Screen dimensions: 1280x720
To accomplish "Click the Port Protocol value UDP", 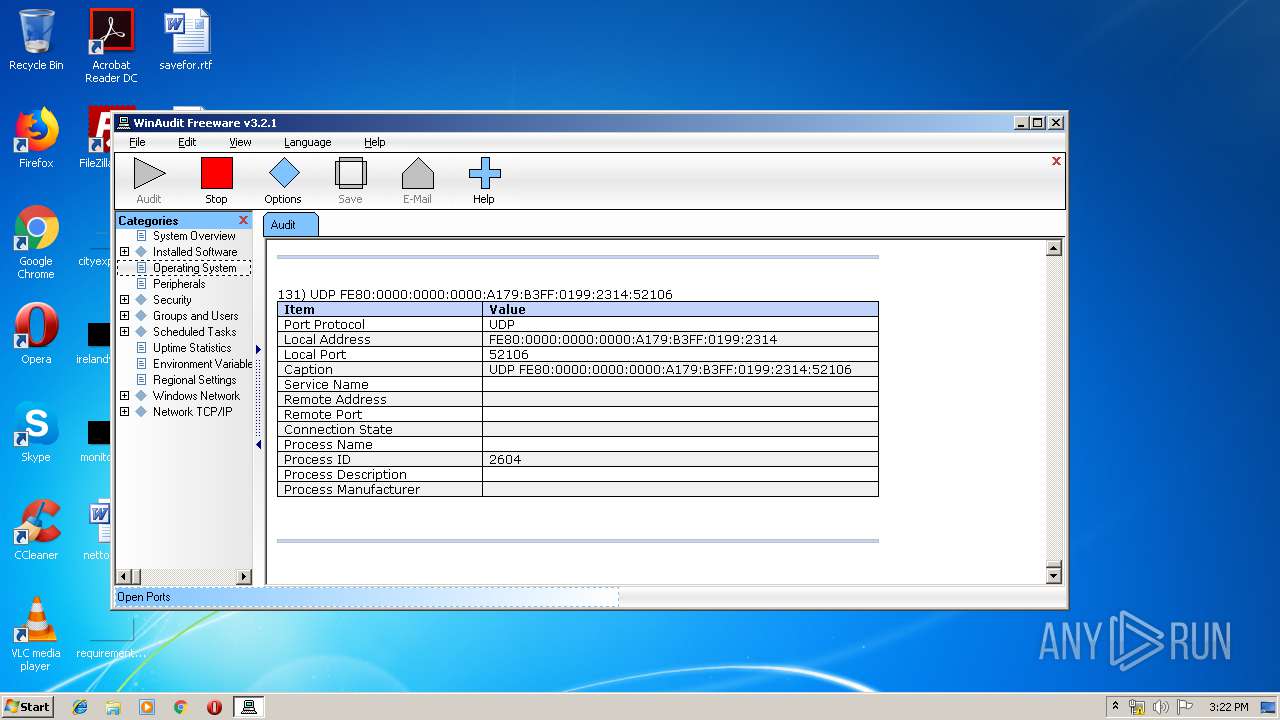I will (502, 325).
